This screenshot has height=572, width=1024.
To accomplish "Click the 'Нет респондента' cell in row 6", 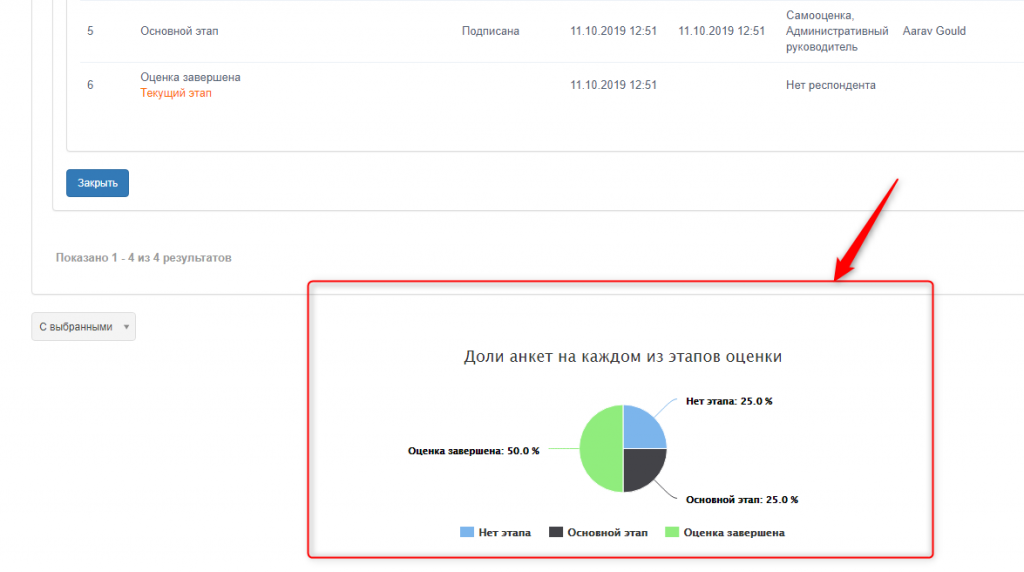I will 830,85.
